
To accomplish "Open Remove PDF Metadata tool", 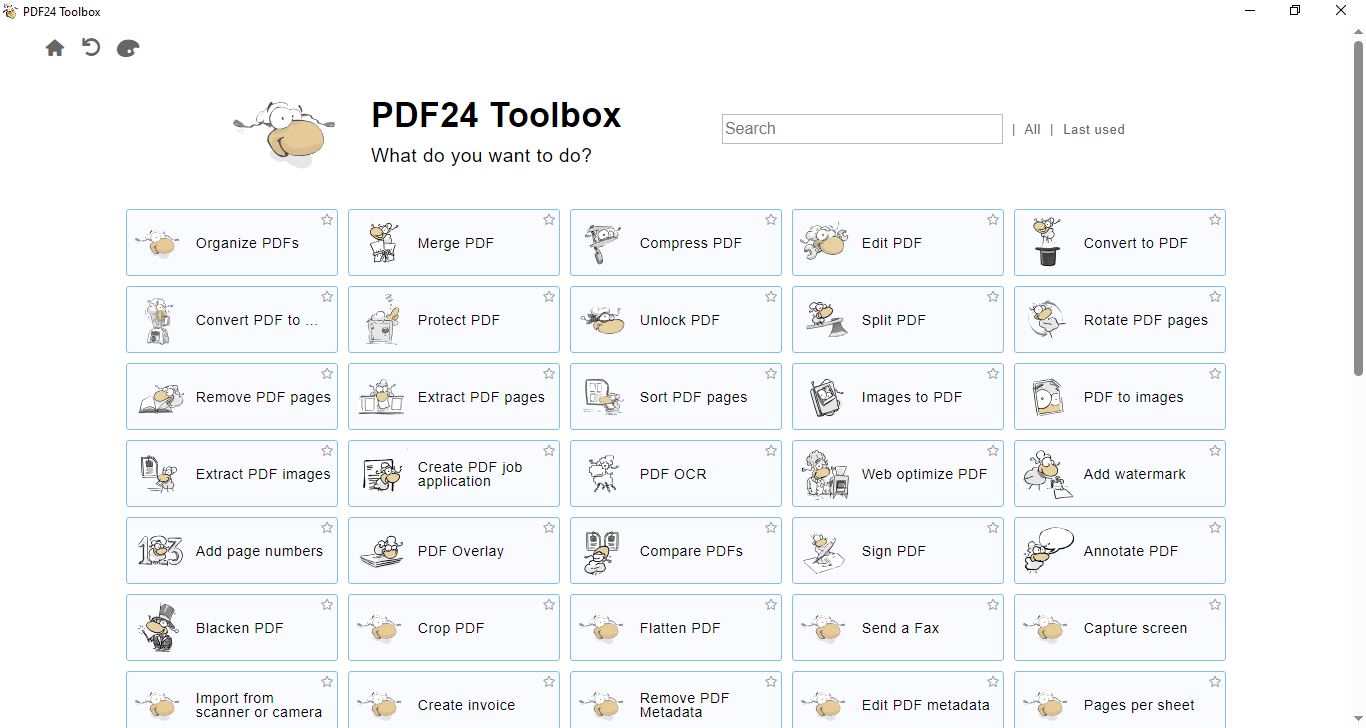I will tap(676, 700).
